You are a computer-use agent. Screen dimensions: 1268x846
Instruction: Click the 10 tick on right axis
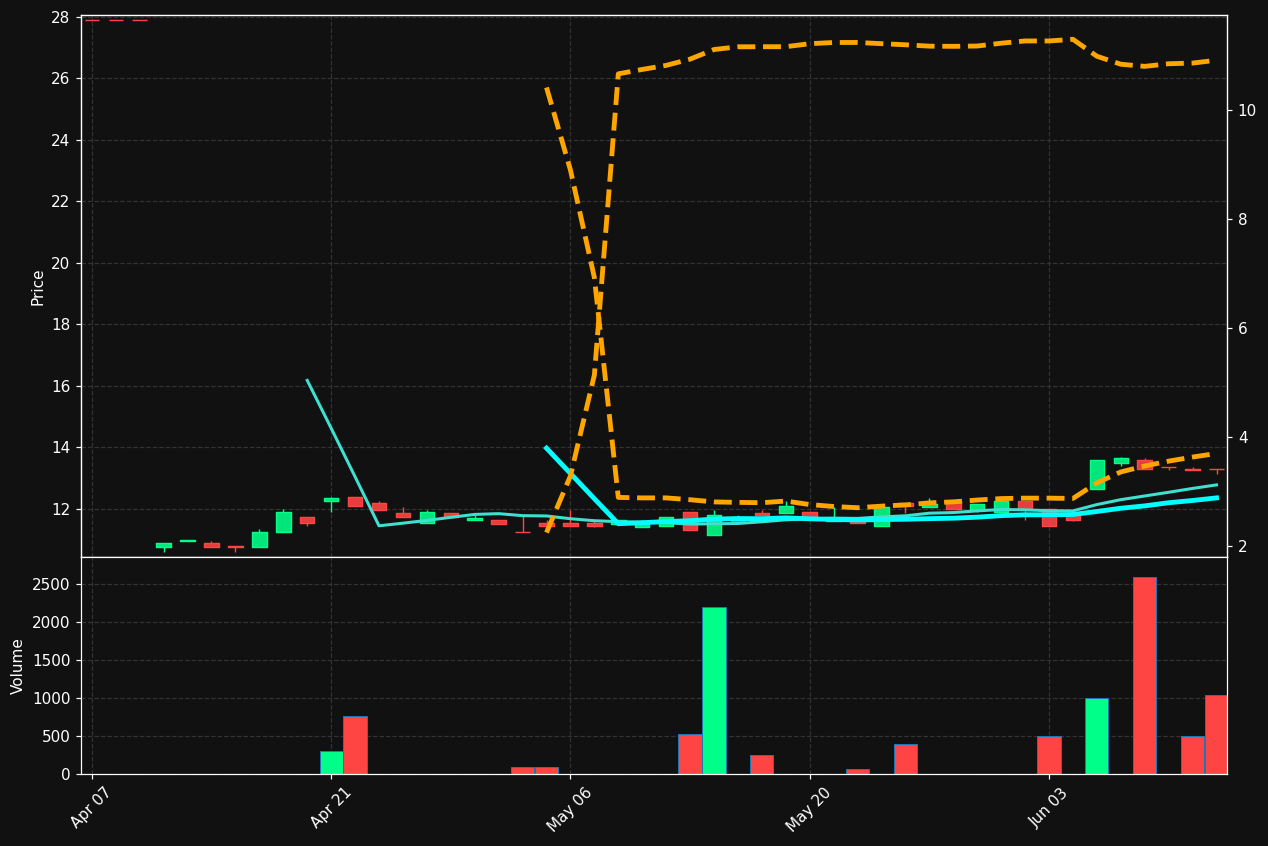(x=1247, y=110)
